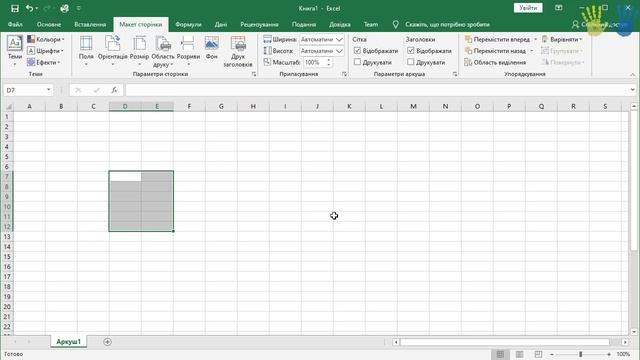Open Print Titles (Друк заголовків)
Screen dimensions: 640x360
pyautogui.click(x=238, y=51)
